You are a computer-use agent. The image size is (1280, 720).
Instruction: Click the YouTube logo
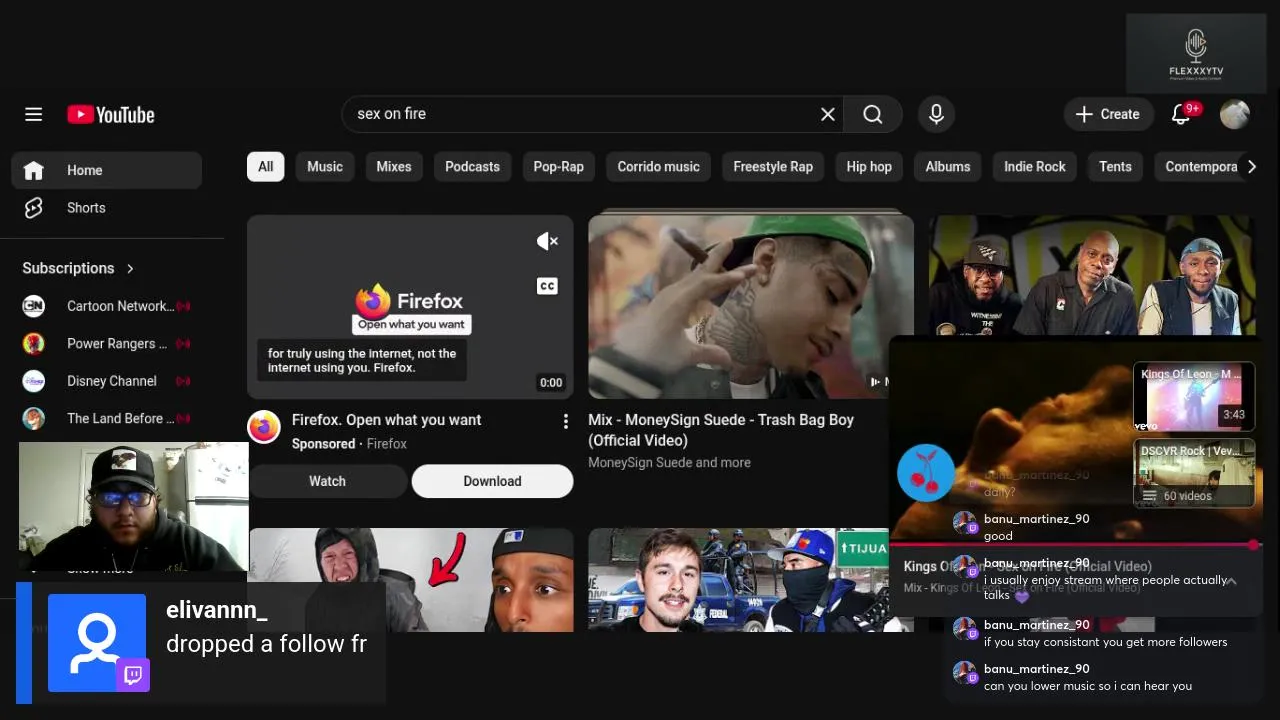[x=111, y=115]
